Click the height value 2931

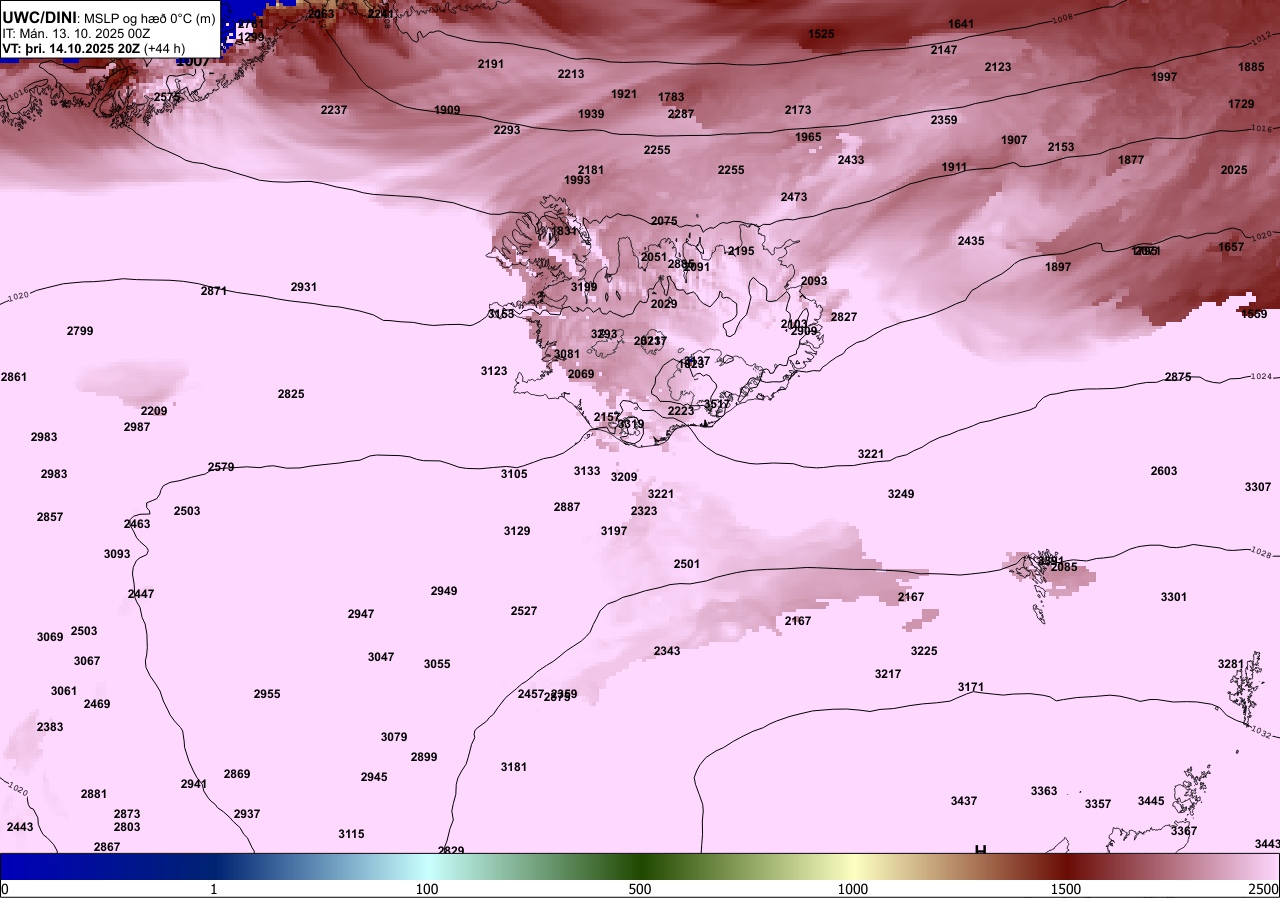[304, 287]
